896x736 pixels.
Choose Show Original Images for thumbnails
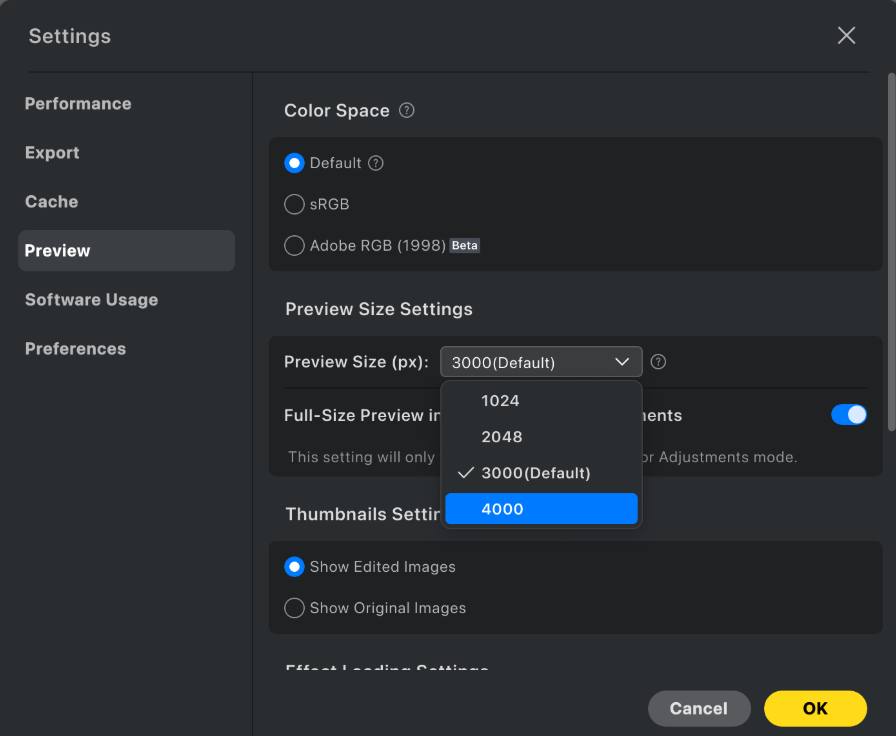click(295, 607)
